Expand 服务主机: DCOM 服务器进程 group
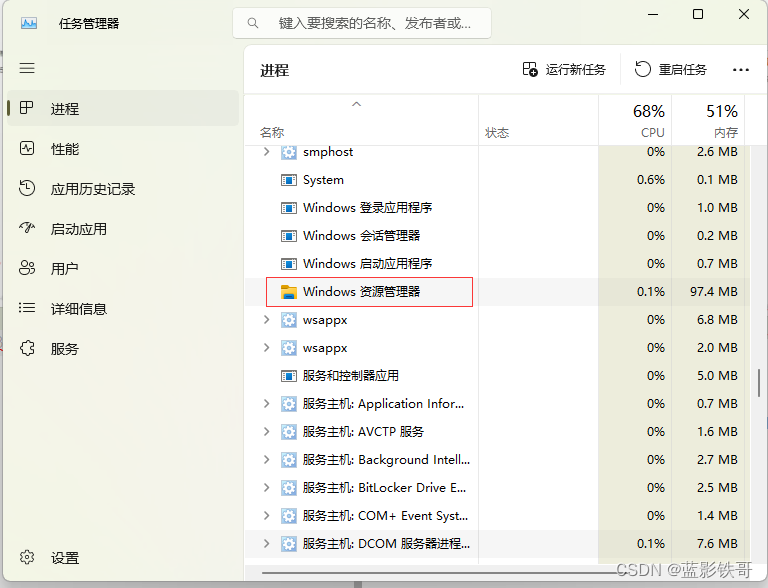This screenshot has width=768, height=588. (266, 543)
